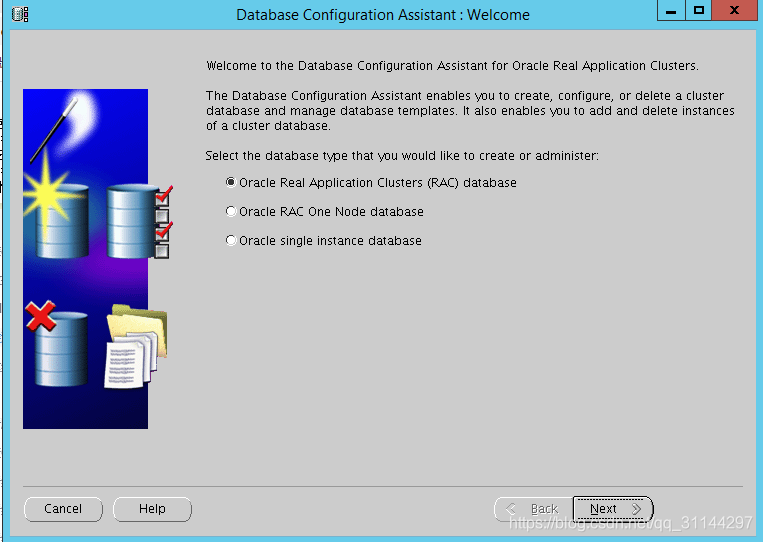Close the Database Configuration Assistant window

735,10
